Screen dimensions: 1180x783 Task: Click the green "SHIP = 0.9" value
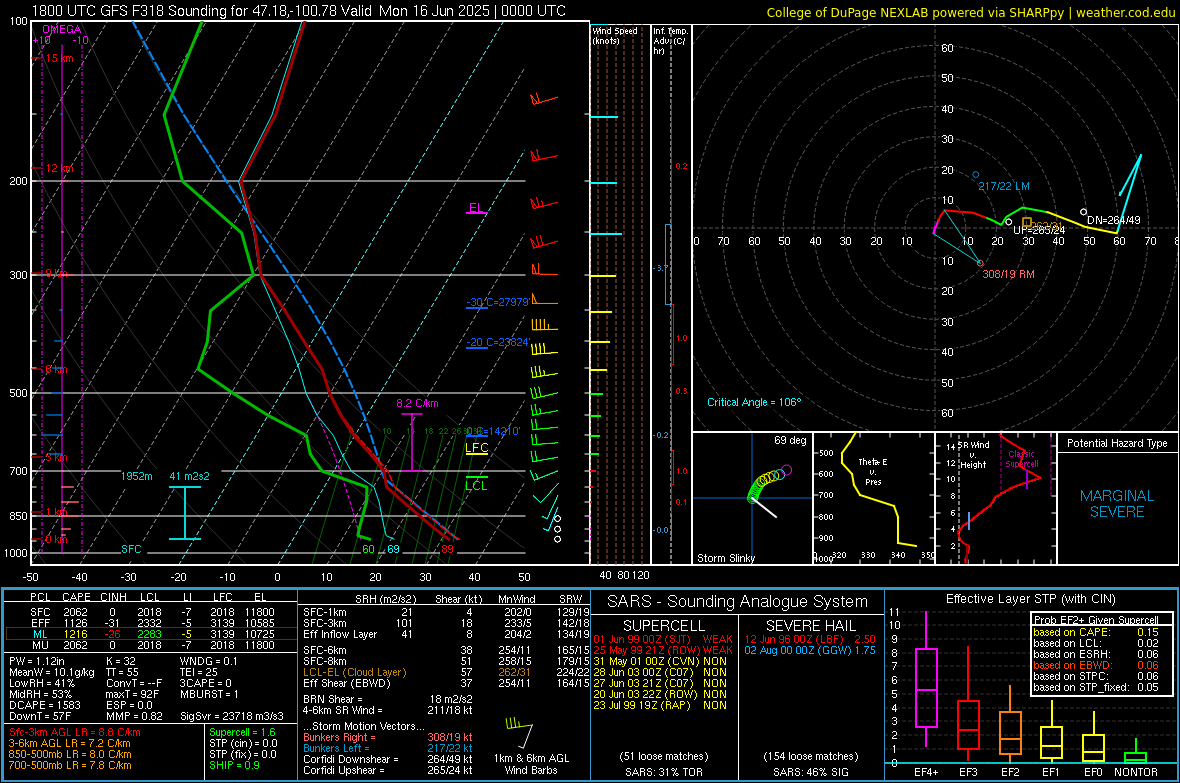point(234,765)
